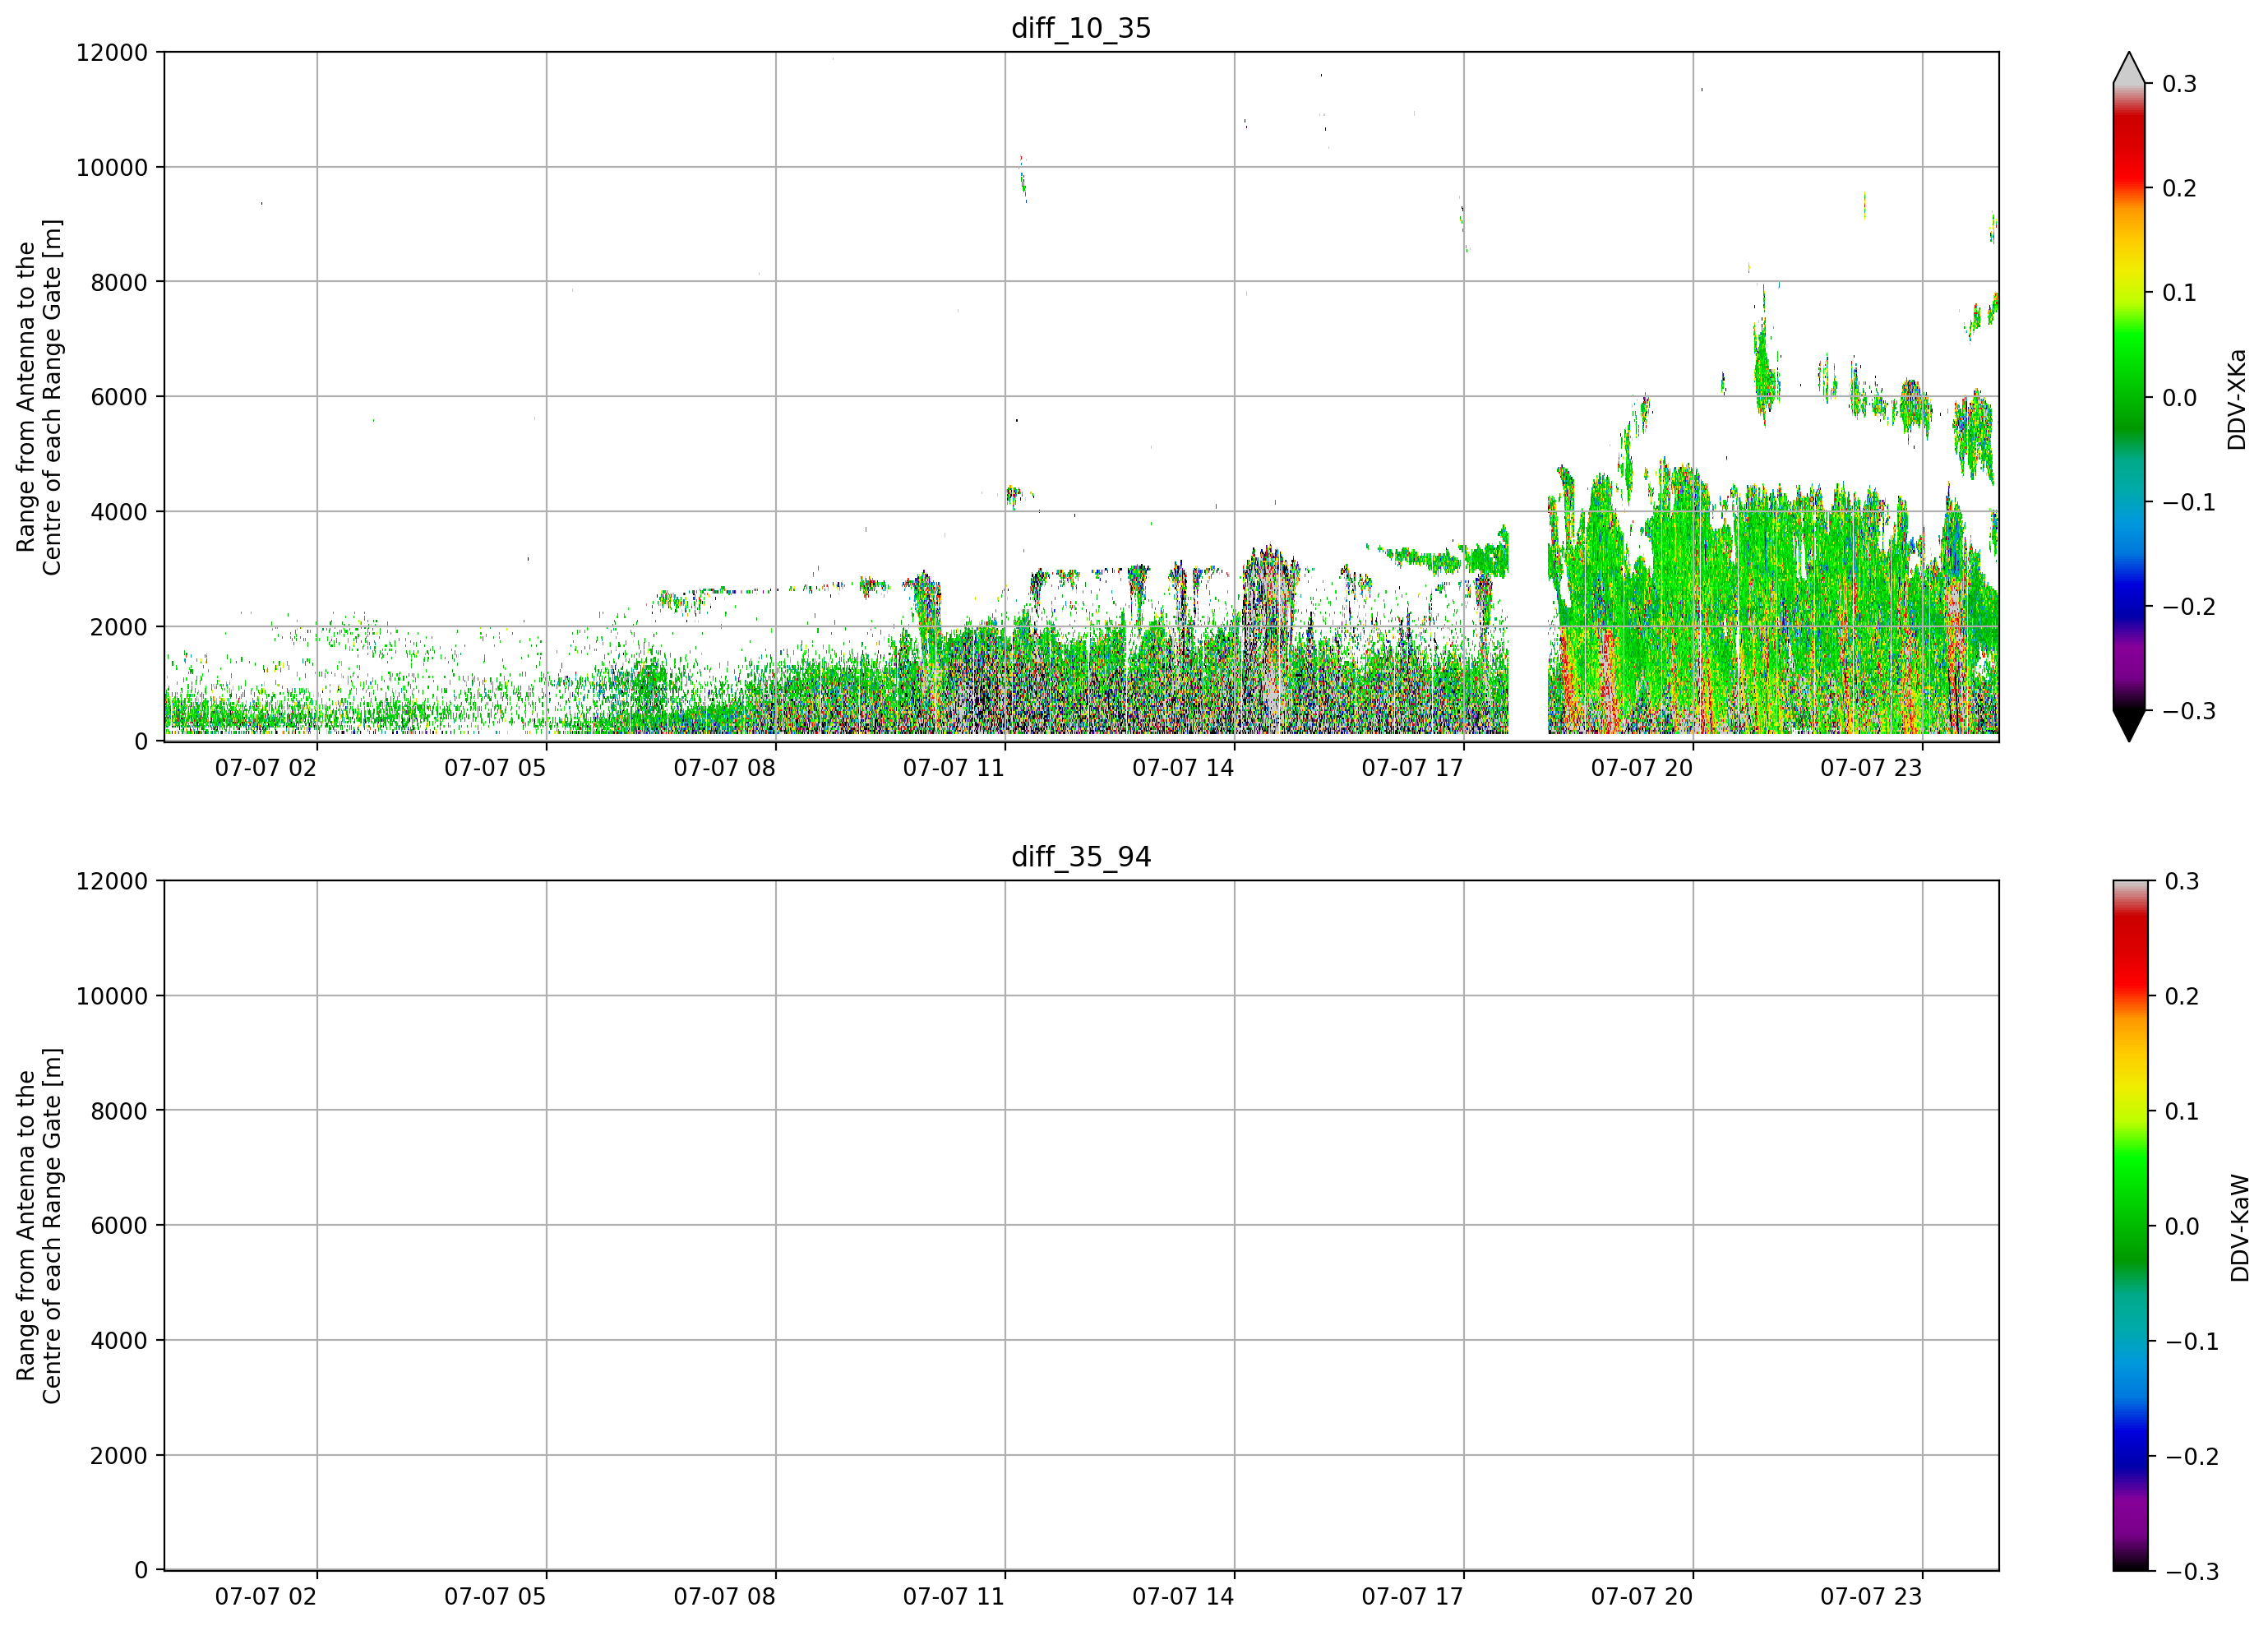Click the 0.3 tick on DDV-XKa colorbar

[x=2180, y=84]
